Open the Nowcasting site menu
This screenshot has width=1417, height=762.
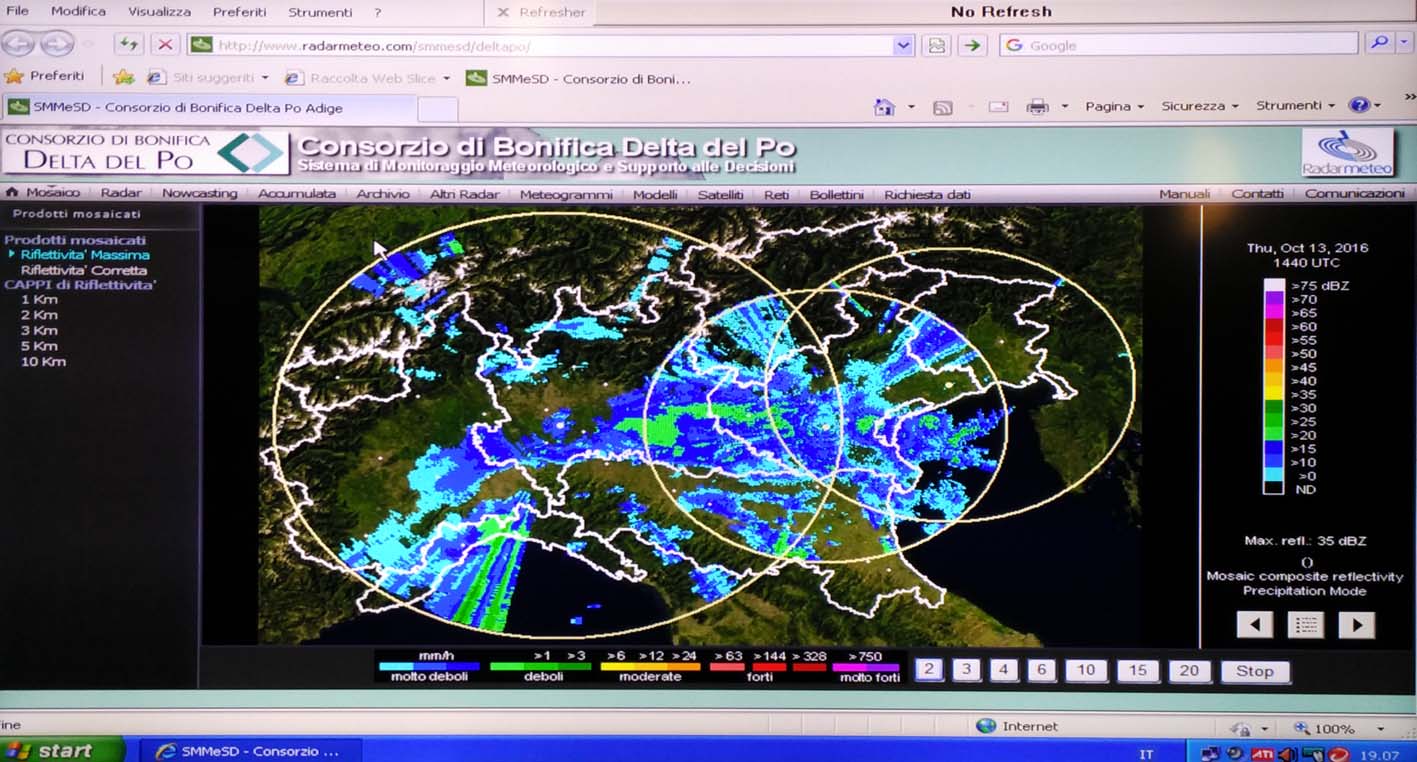[x=200, y=193]
